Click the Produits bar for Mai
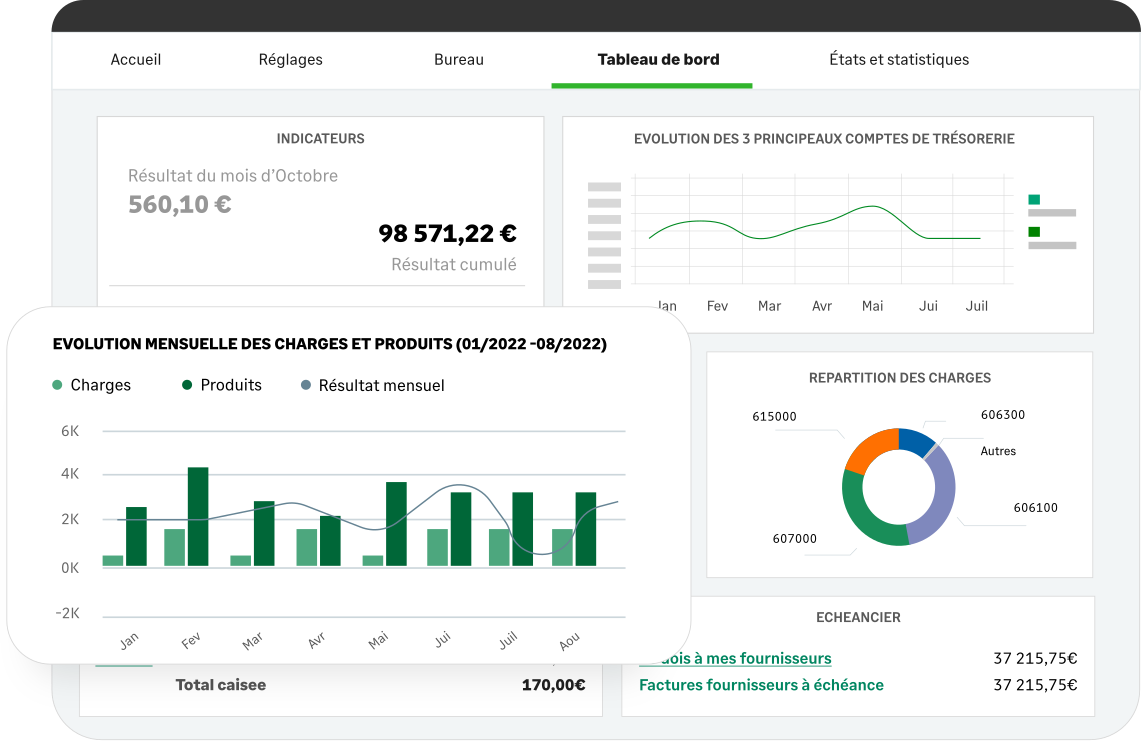Screen dimensions: 1144x741 (396, 524)
